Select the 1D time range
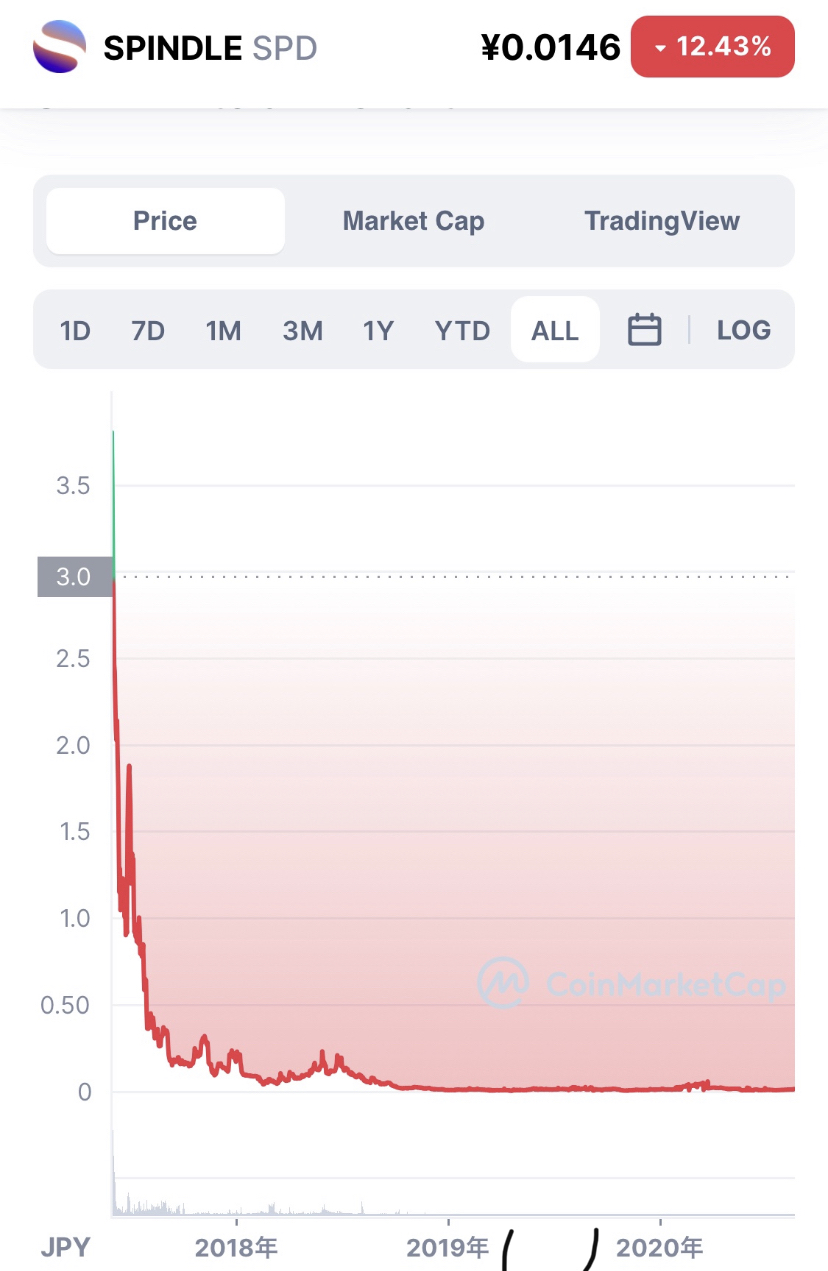828x1271 pixels. pyautogui.click(x=76, y=330)
